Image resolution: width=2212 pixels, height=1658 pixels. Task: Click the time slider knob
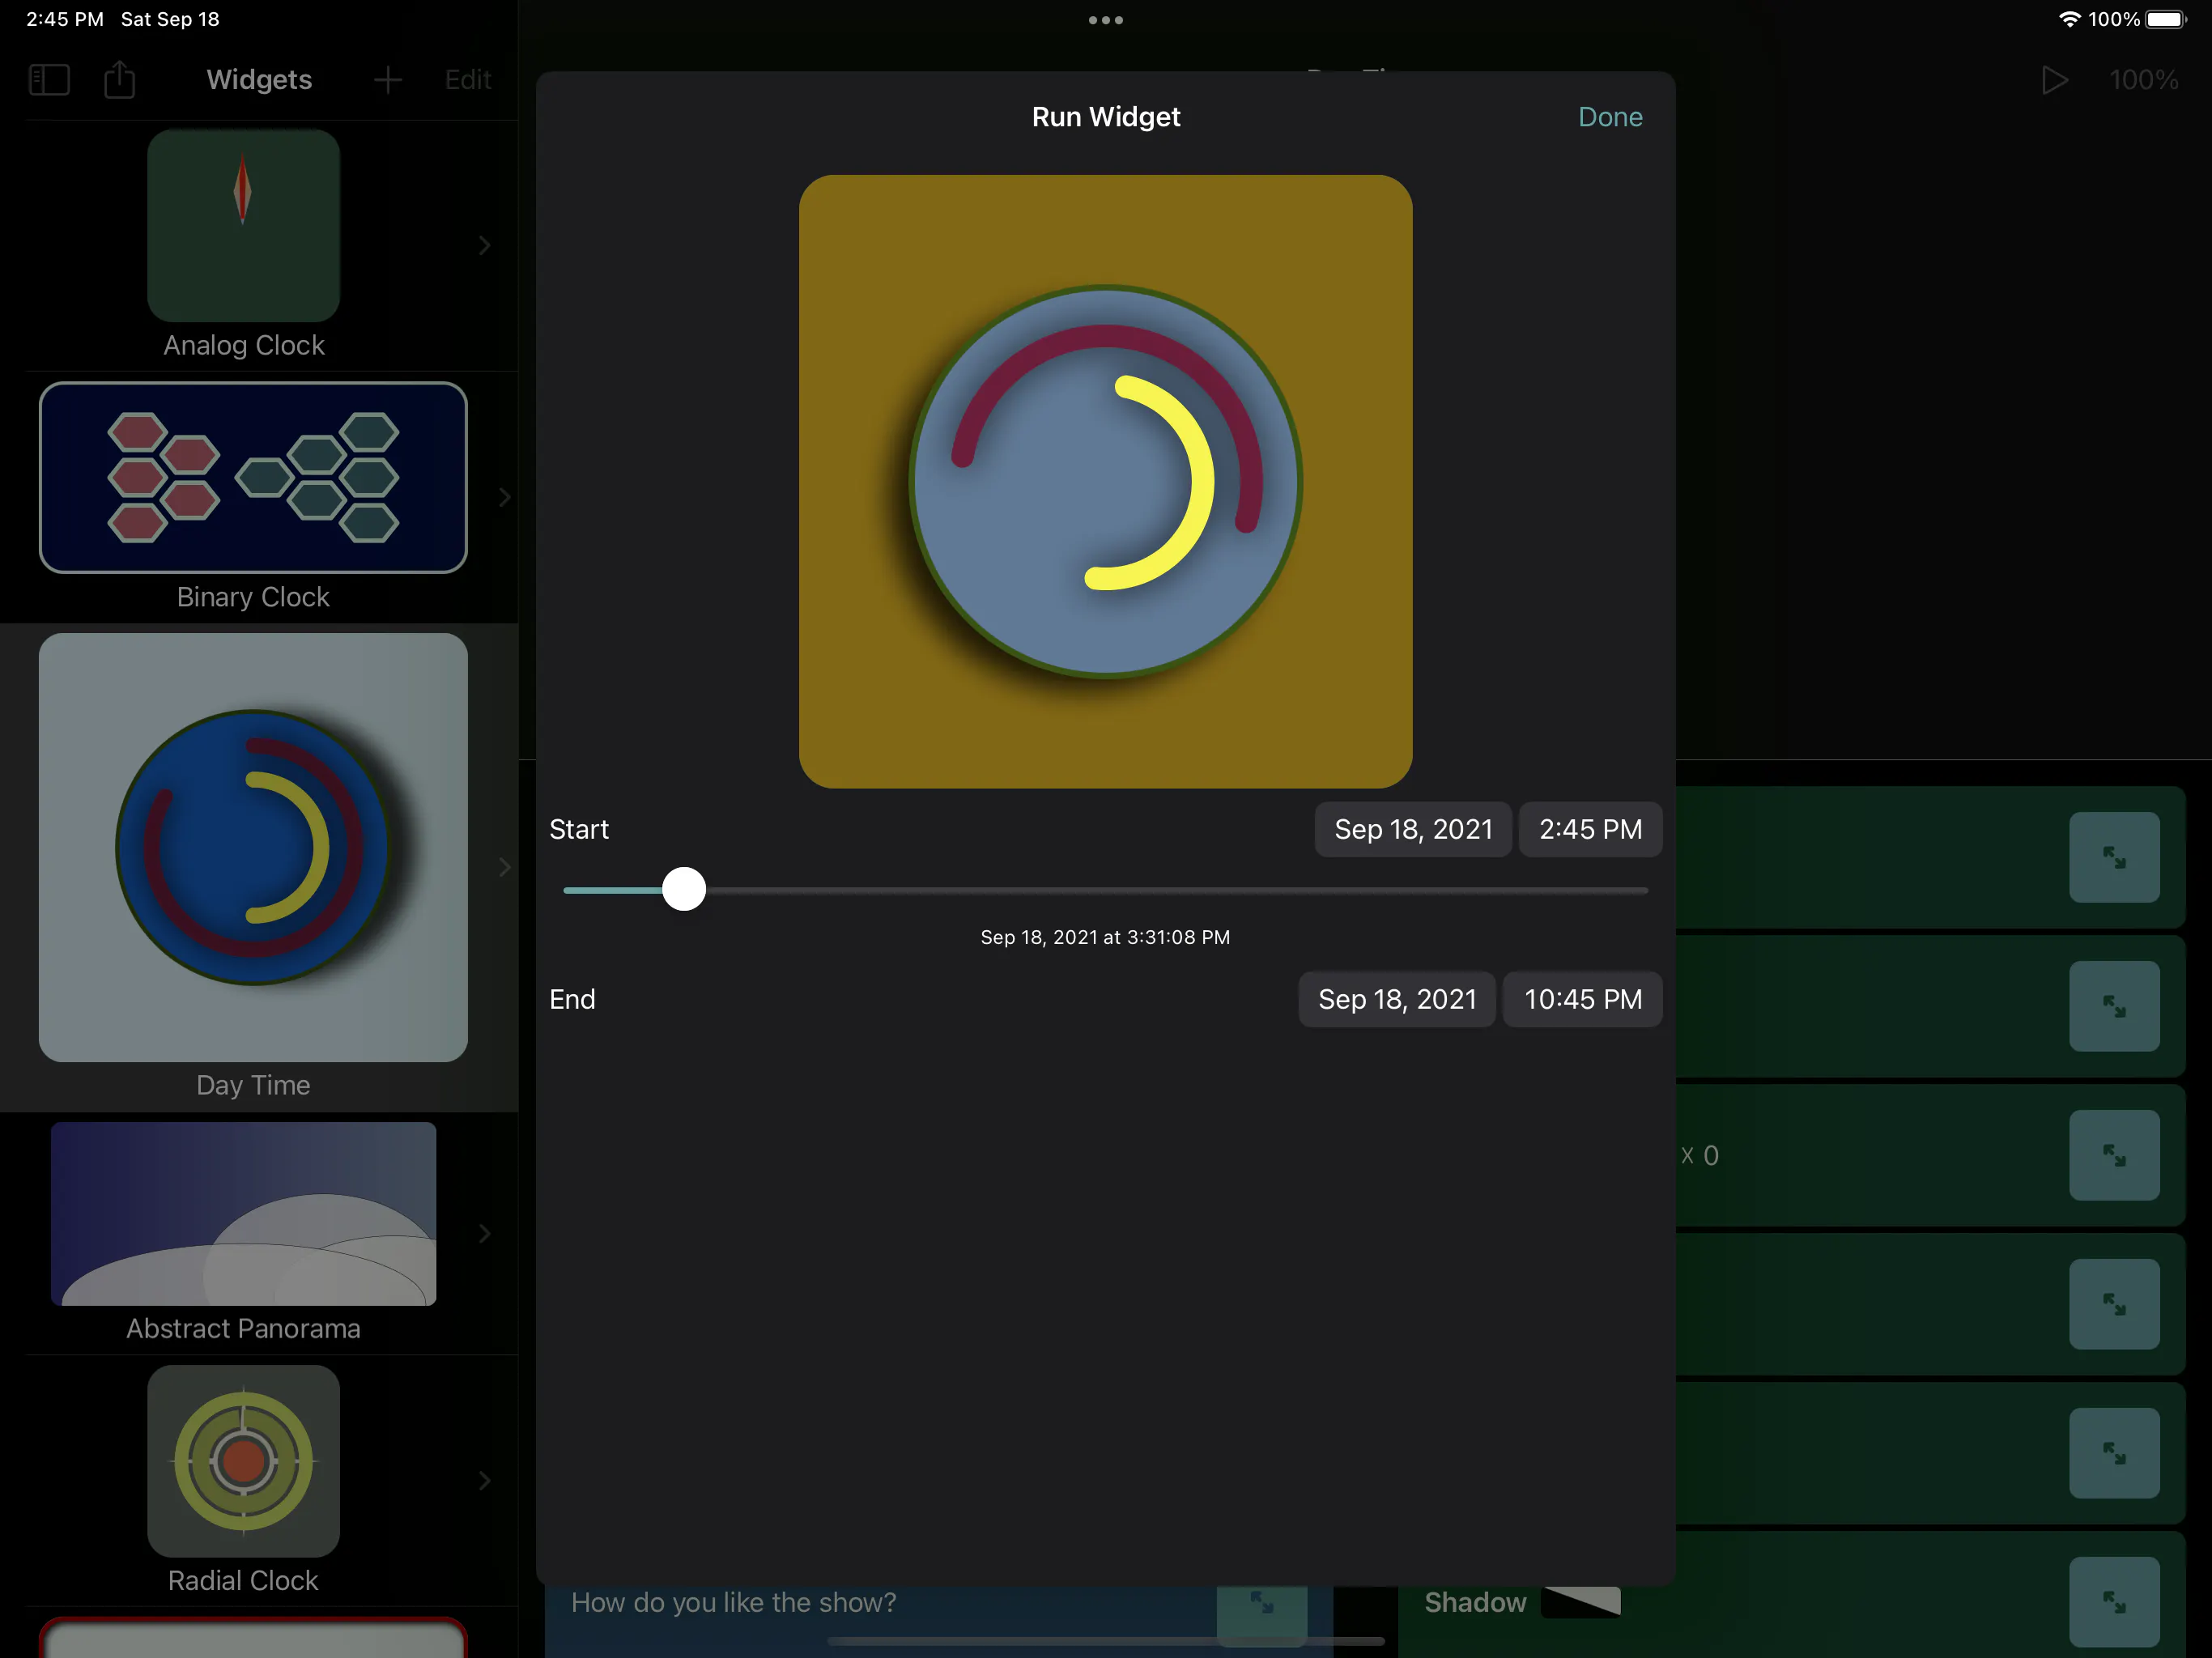coord(684,889)
